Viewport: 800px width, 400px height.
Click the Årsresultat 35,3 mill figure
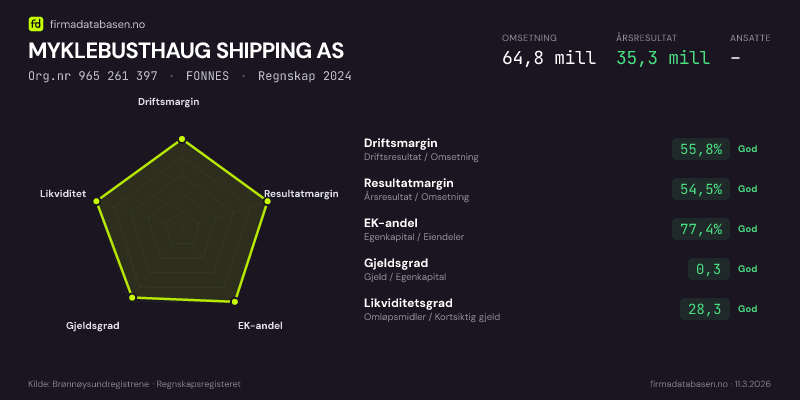(x=663, y=58)
